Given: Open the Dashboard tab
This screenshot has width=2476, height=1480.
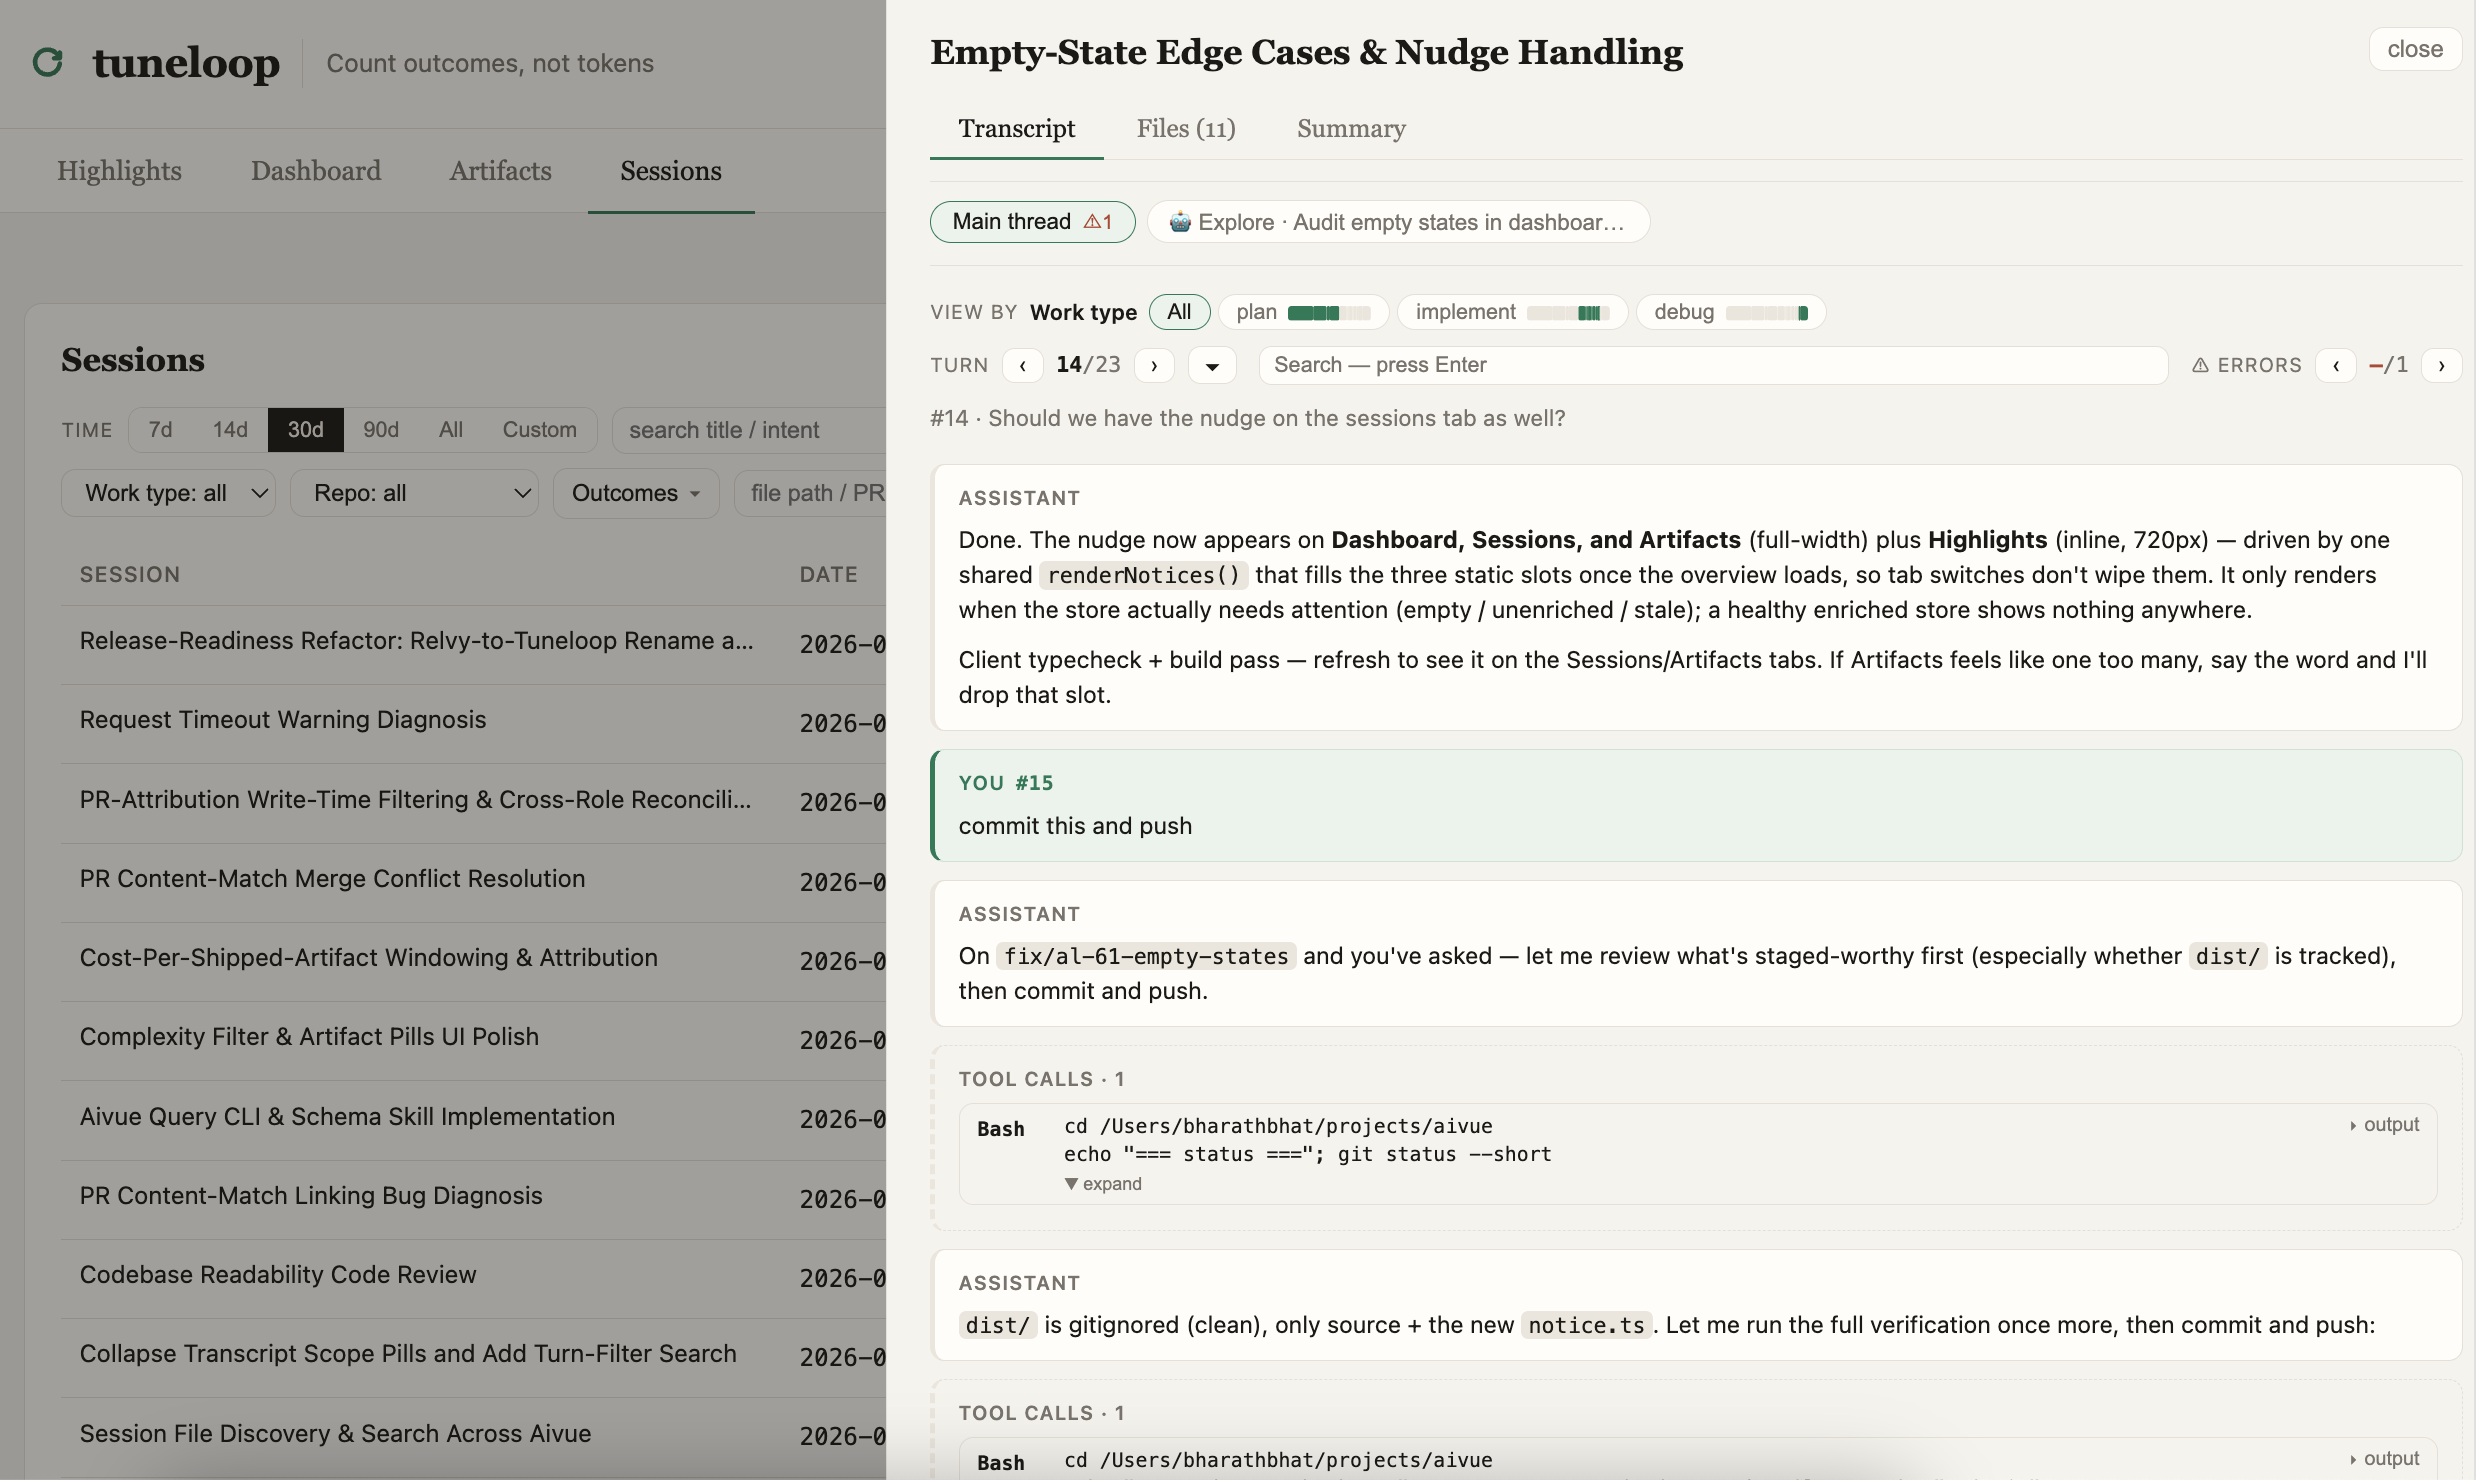Looking at the screenshot, I should (x=316, y=171).
